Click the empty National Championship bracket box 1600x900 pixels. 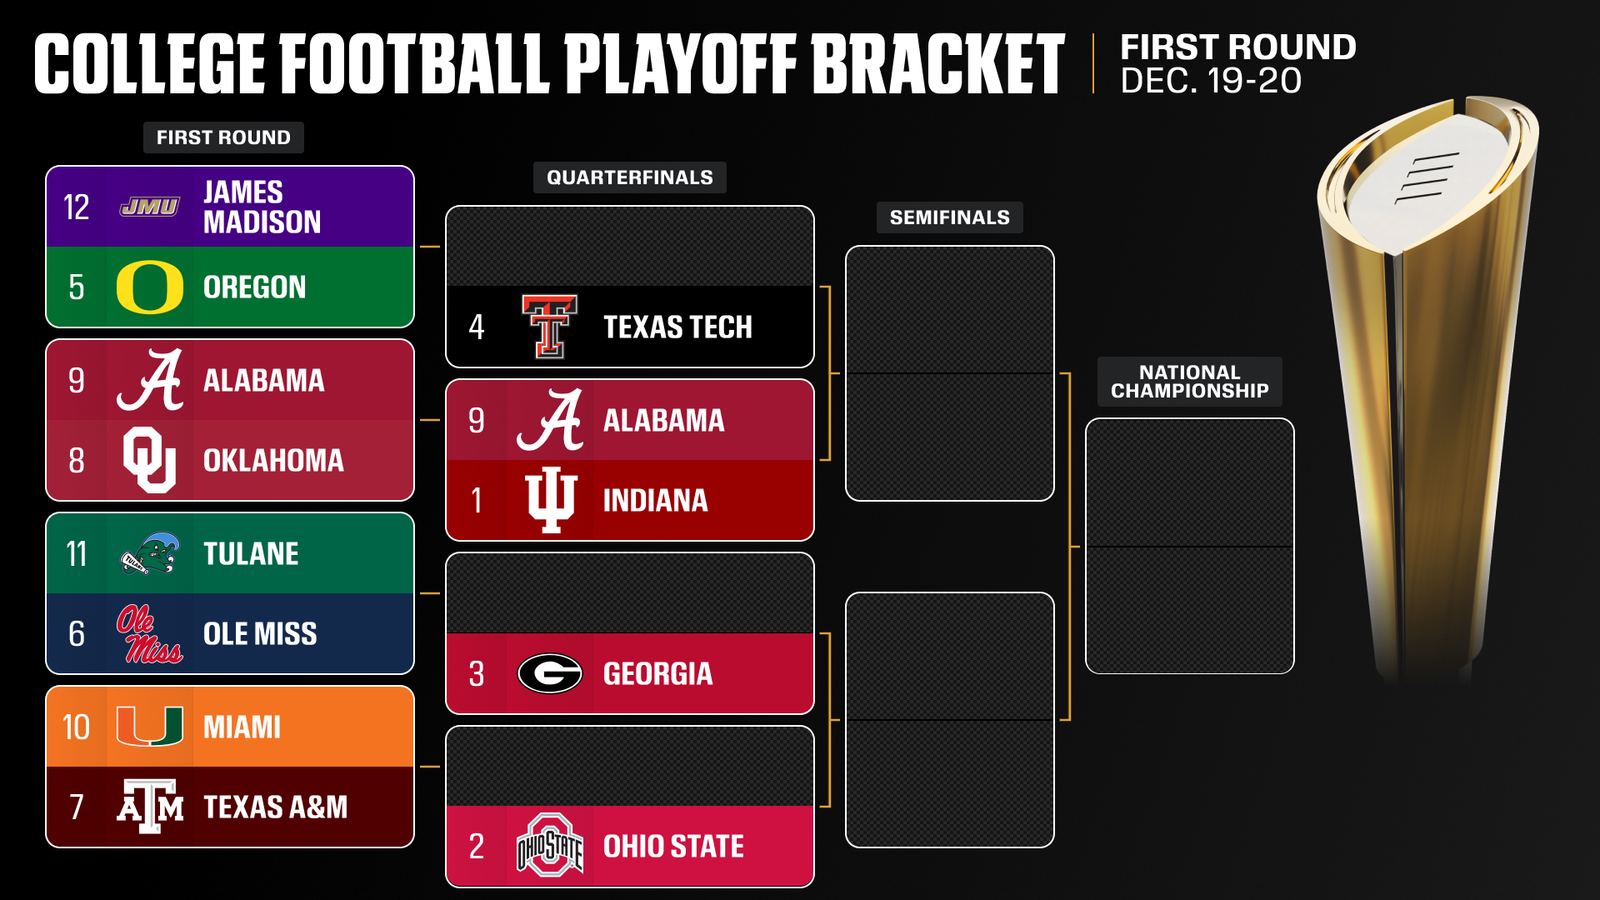[1190, 546]
